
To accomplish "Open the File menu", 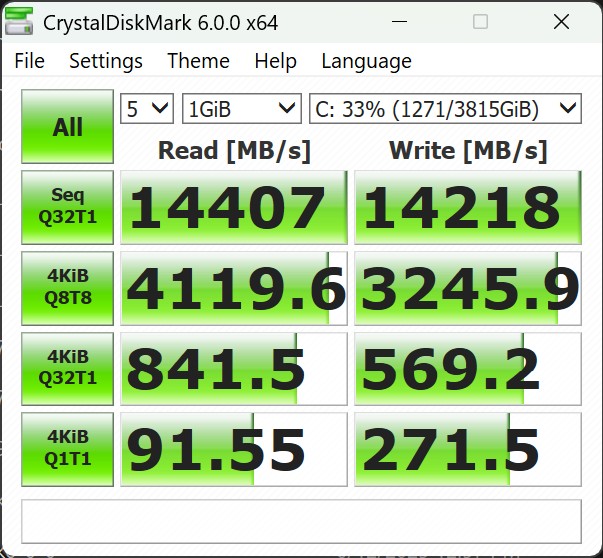I will 30,61.
